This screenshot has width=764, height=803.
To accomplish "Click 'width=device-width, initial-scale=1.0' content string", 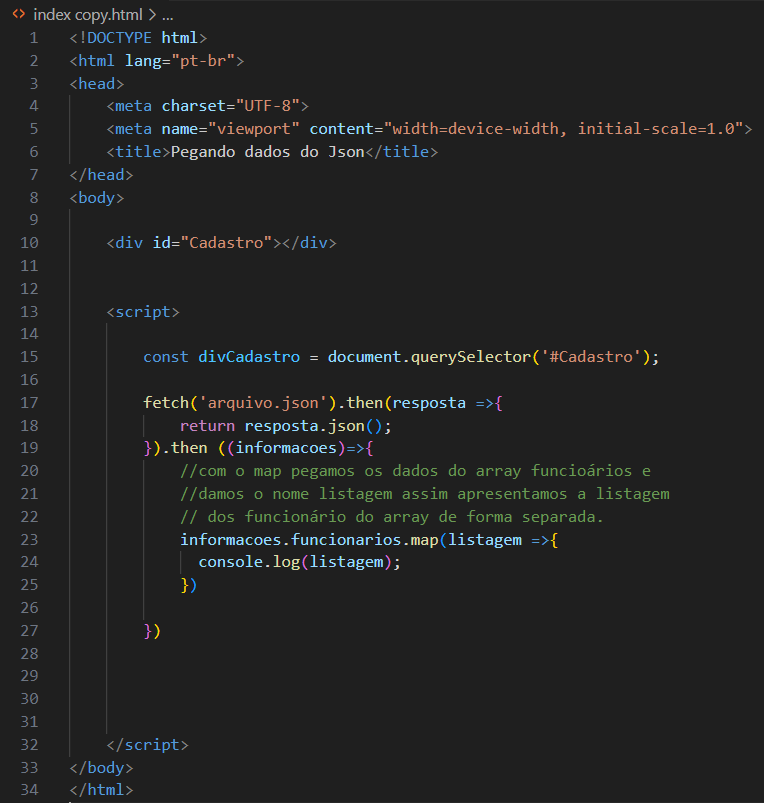I will (x=563, y=129).
